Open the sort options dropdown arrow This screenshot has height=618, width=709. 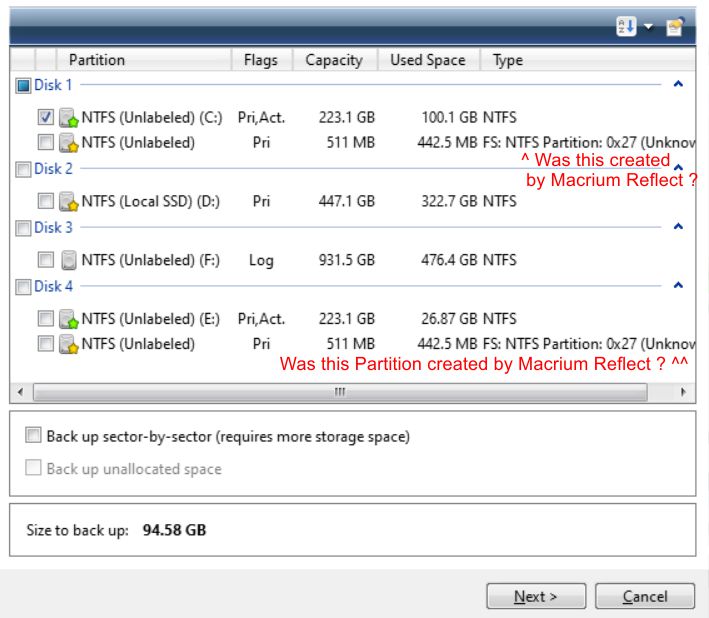(x=648, y=27)
